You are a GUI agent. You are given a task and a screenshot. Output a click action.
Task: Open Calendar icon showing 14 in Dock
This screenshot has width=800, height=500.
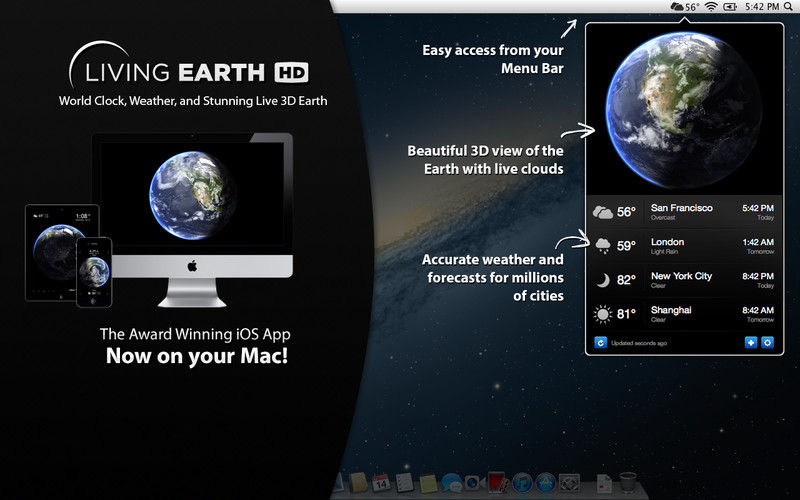[x=381, y=482]
